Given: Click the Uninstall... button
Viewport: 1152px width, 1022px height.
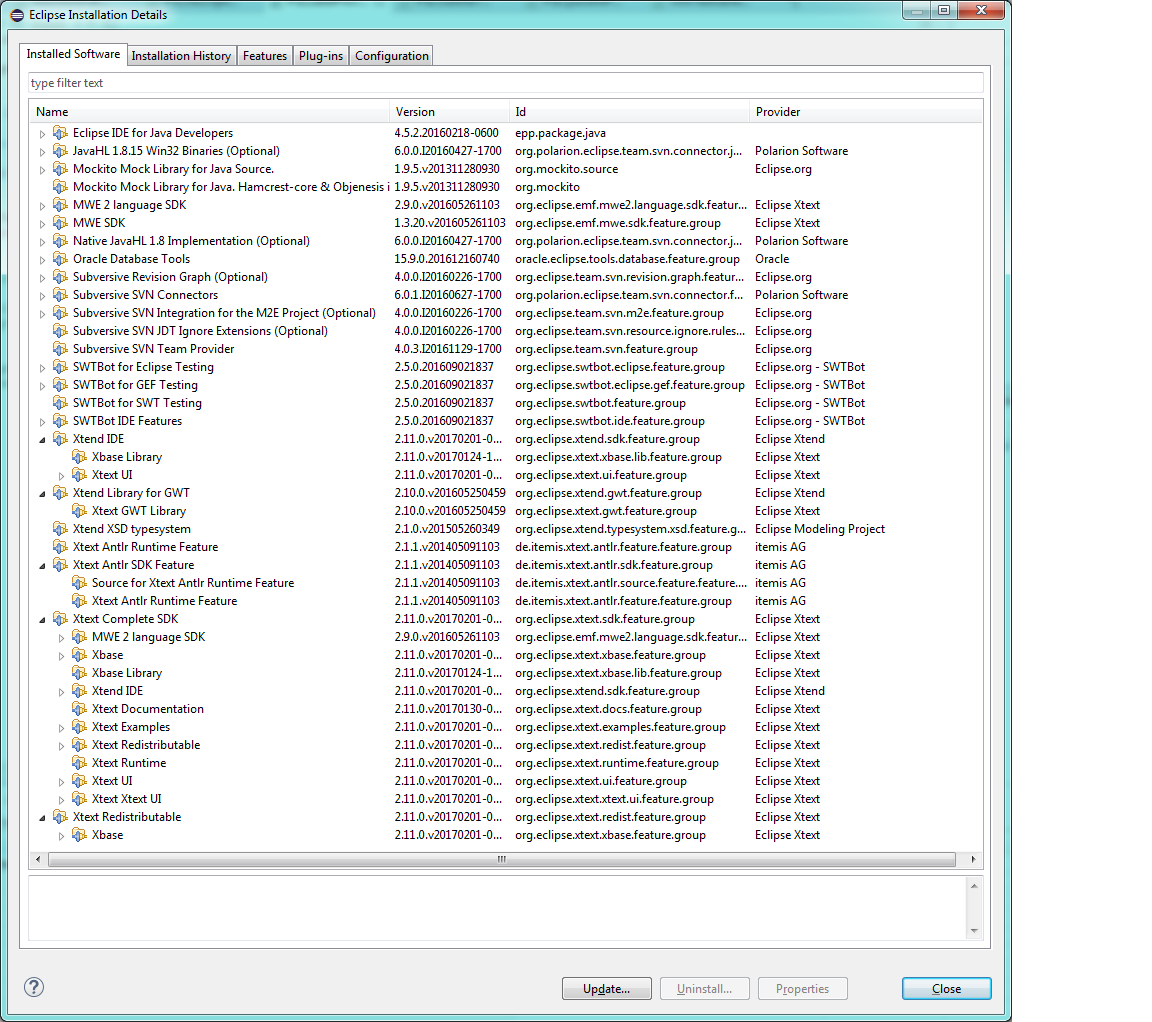Looking at the screenshot, I should point(705,988).
